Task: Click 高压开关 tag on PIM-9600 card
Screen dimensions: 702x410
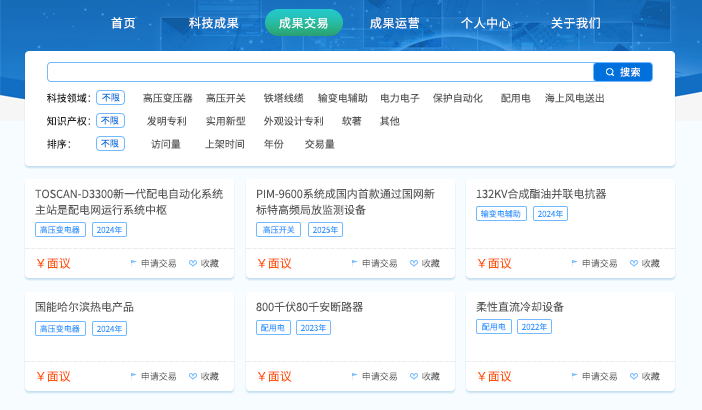Action: (278, 230)
